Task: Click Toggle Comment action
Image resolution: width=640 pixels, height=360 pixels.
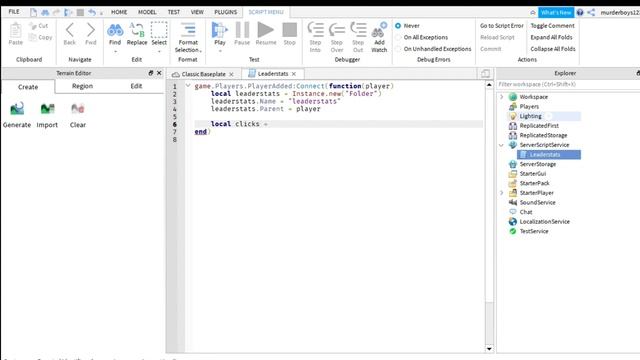Action: pos(552,25)
